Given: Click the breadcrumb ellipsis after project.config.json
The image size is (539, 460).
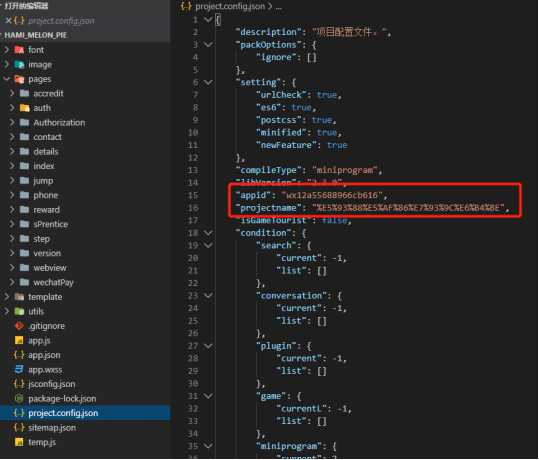Looking at the screenshot, I should (278, 7).
